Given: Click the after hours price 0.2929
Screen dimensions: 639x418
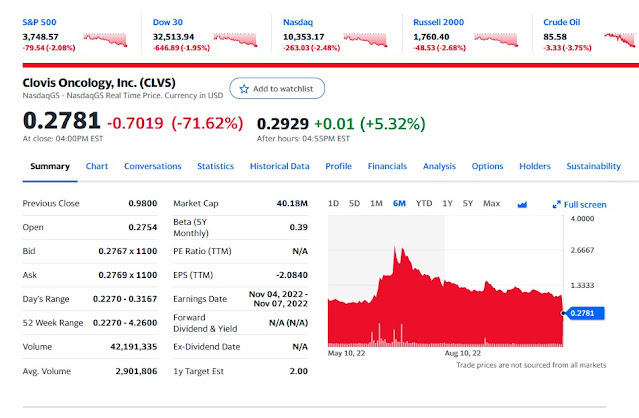Looking at the screenshot, I should (x=283, y=123).
